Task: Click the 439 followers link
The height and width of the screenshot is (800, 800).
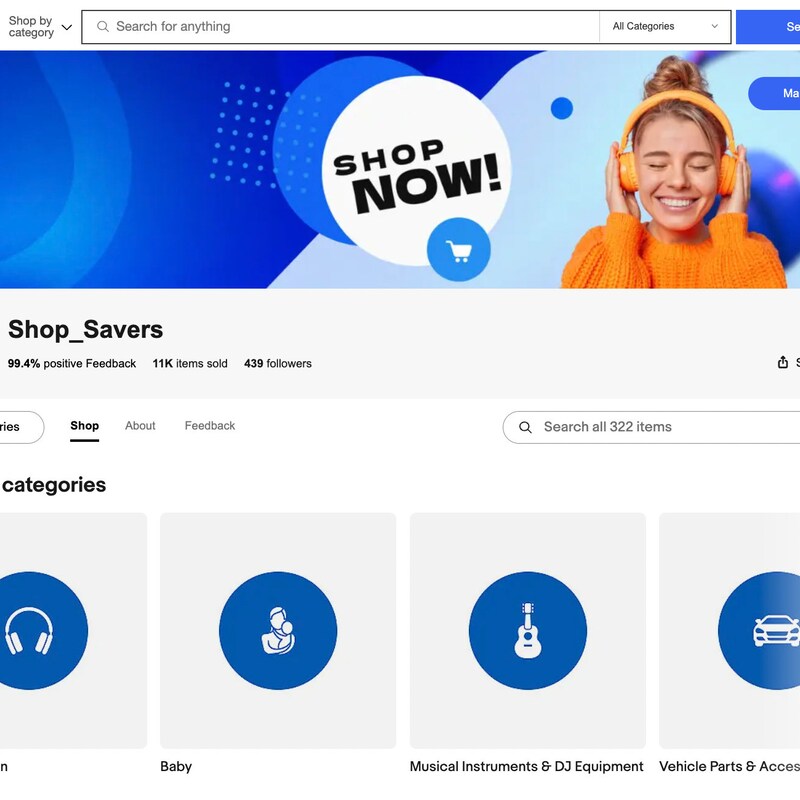Action: [x=278, y=363]
